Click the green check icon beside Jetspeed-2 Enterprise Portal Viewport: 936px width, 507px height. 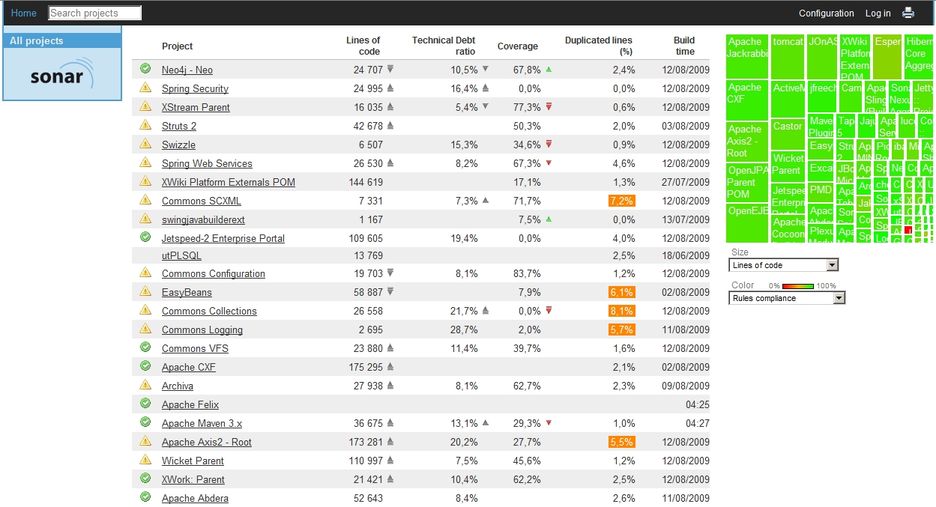tap(145, 237)
